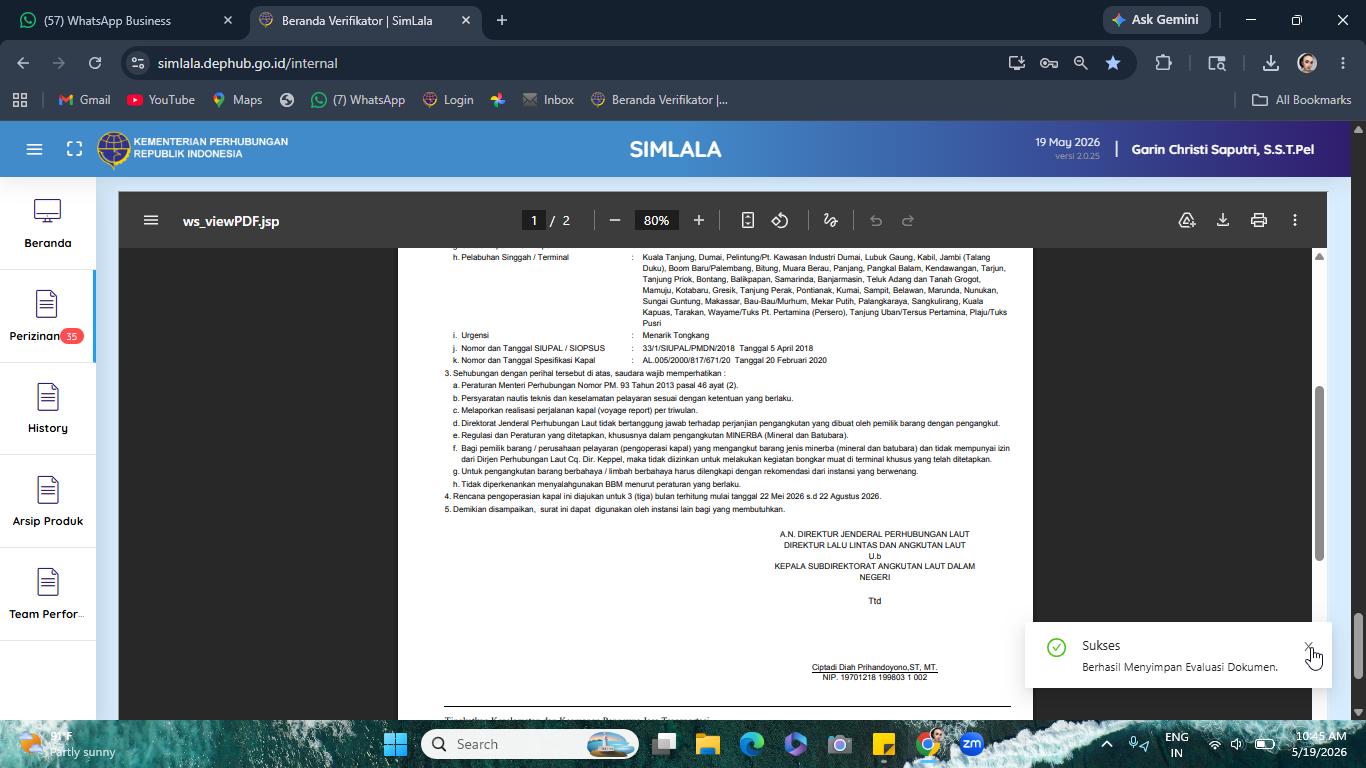Open the PDF draw annotation tool
The image size is (1366, 768).
830,220
